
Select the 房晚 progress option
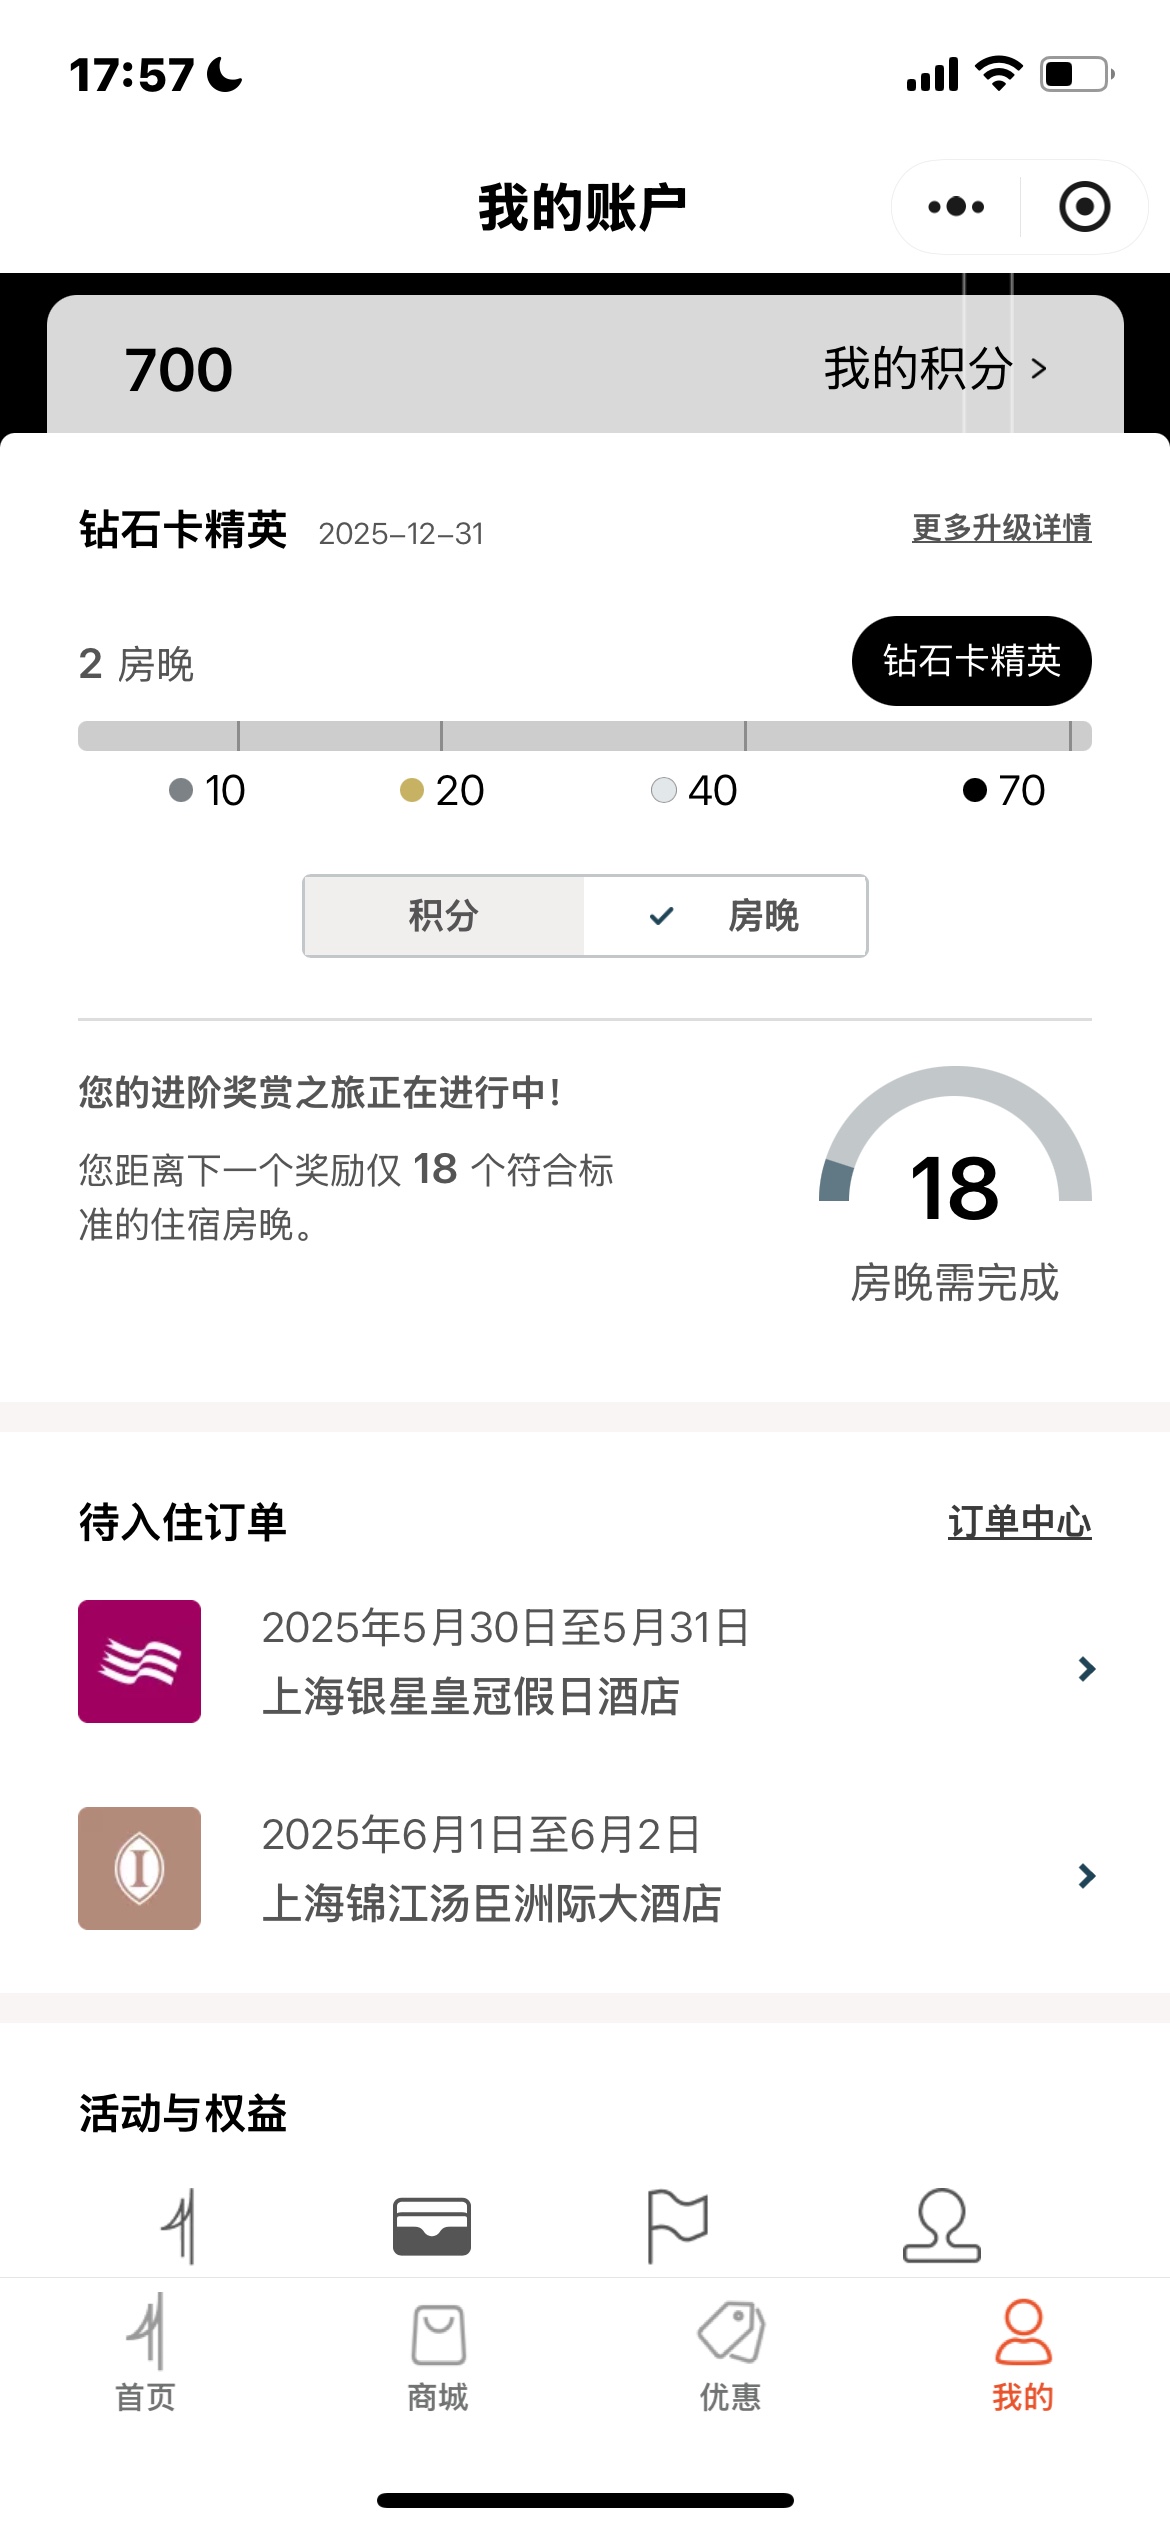(x=726, y=916)
